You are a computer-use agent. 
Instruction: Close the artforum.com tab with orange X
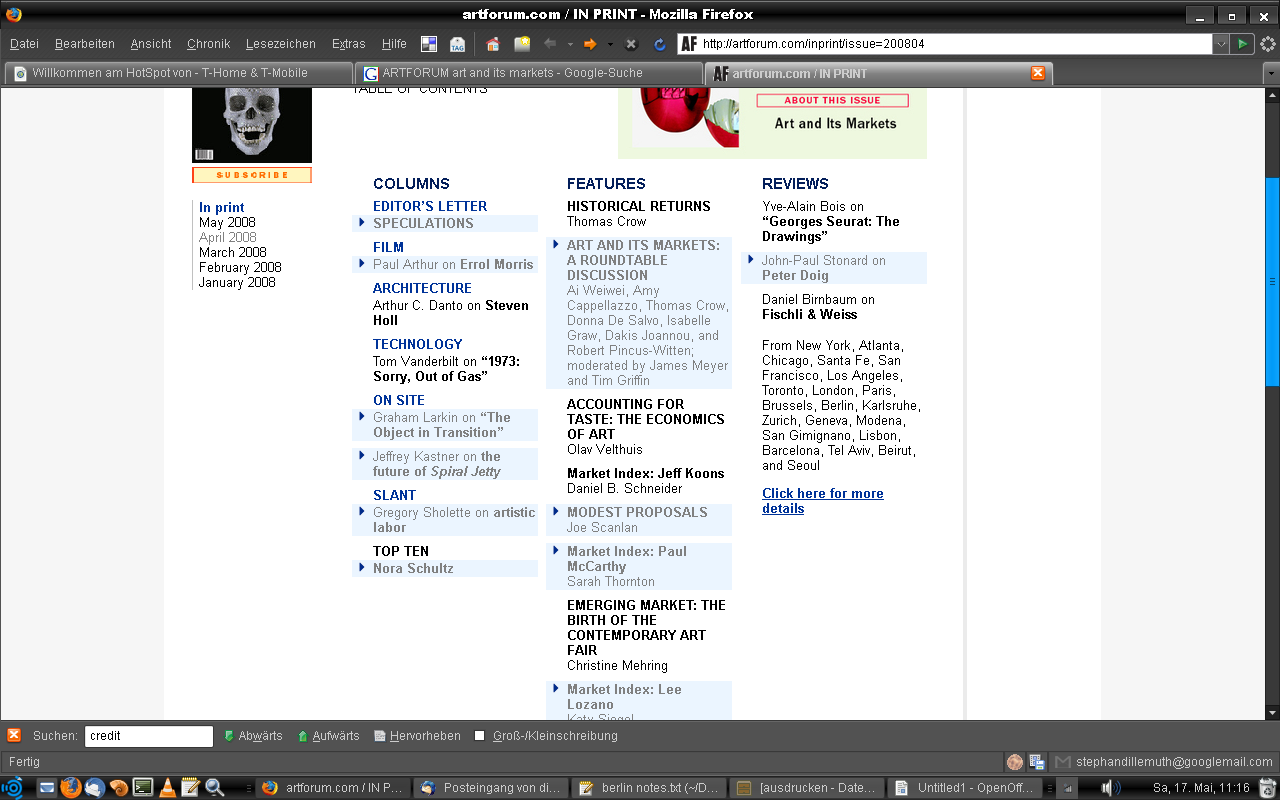pos(1038,73)
